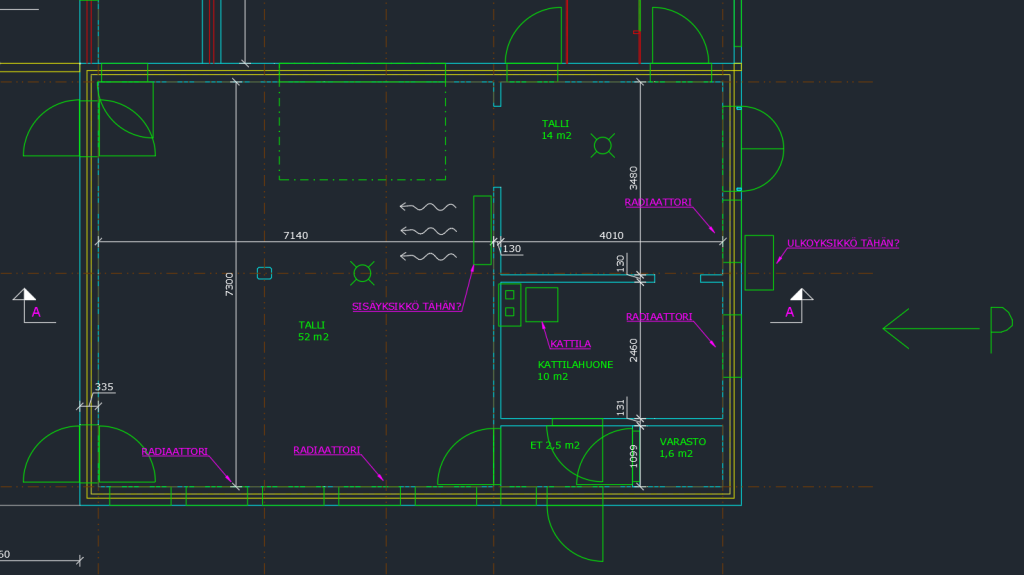Select the KATTILA label text
This screenshot has height=575, width=1024.
pos(570,344)
